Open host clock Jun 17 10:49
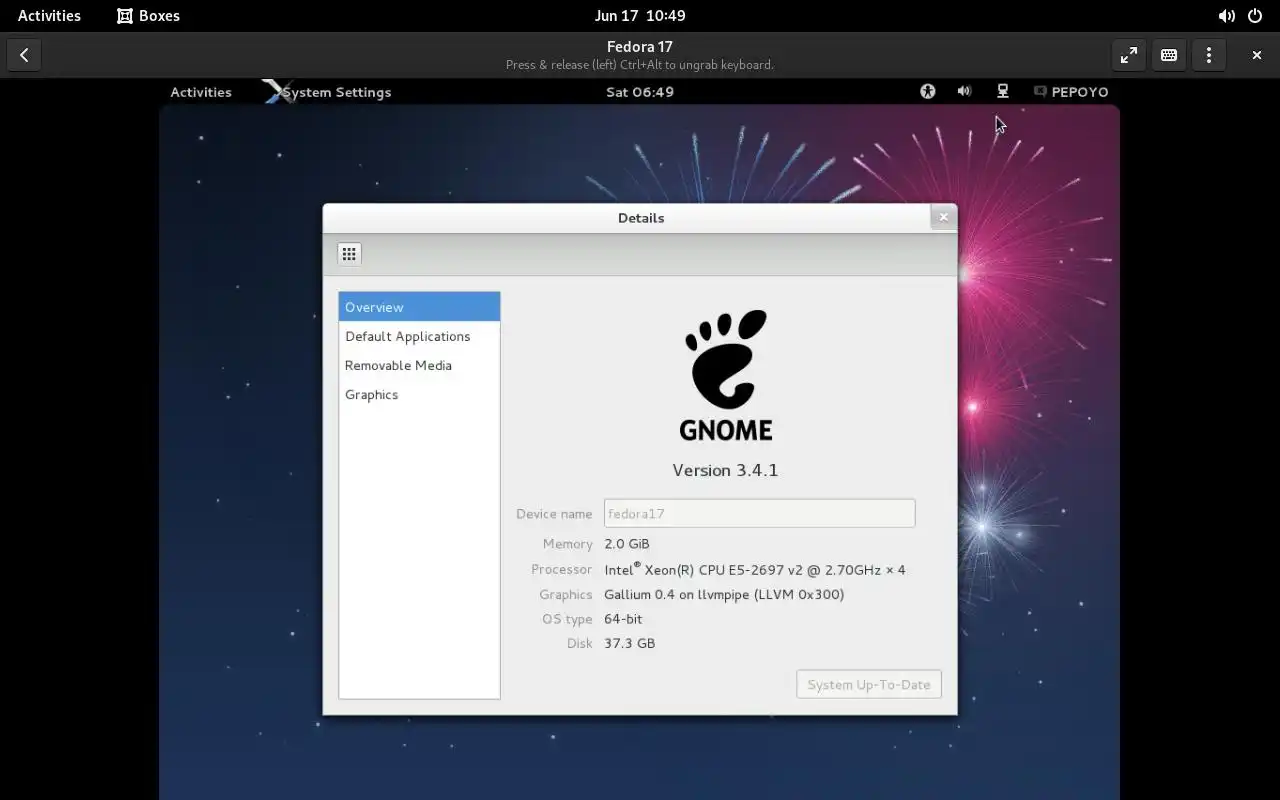Screen dimensions: 1280x800 tap(640, 15)
